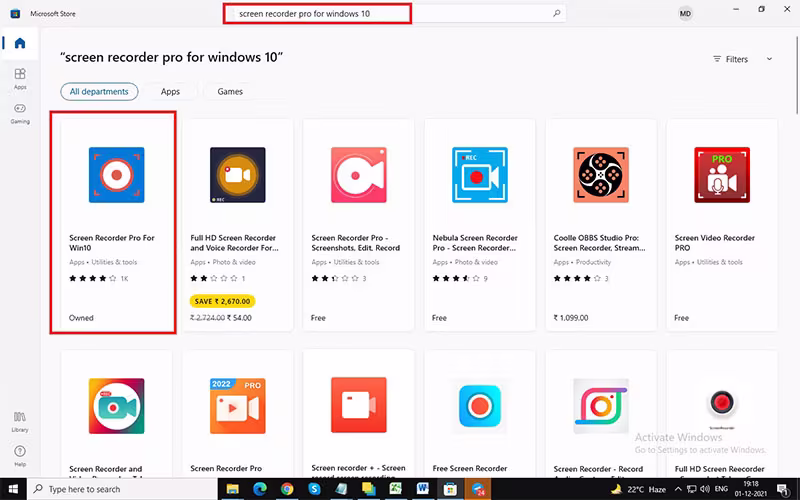
Task: Open Help in the sidebar
Action: pyautogui.click(x=20, y=456)
